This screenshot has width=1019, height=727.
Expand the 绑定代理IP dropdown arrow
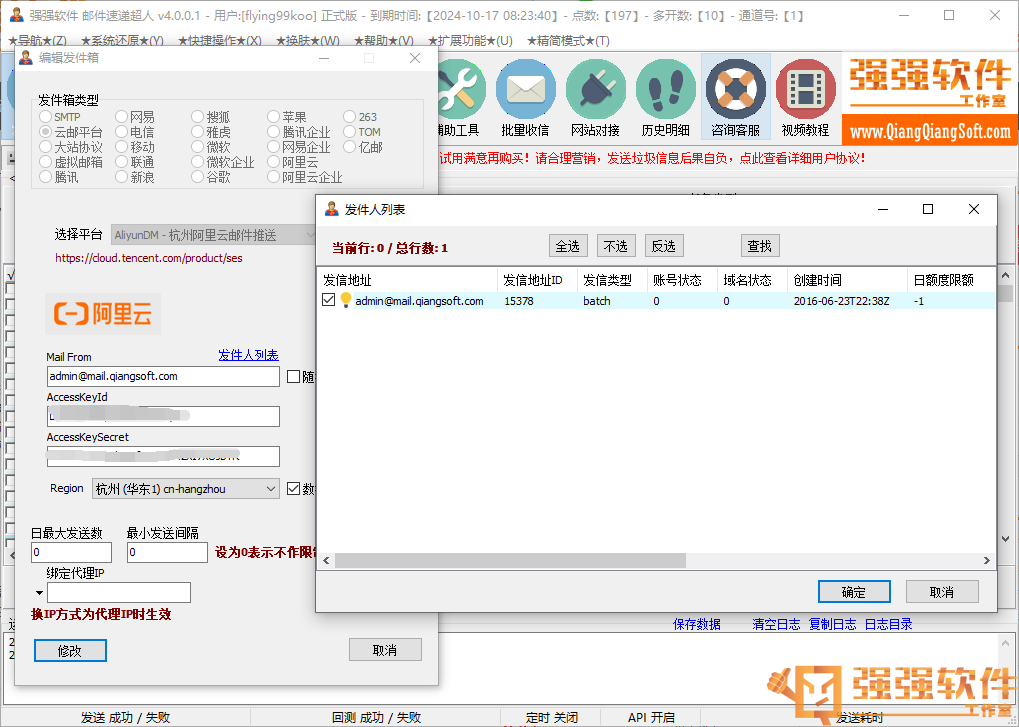click(40, 593)
